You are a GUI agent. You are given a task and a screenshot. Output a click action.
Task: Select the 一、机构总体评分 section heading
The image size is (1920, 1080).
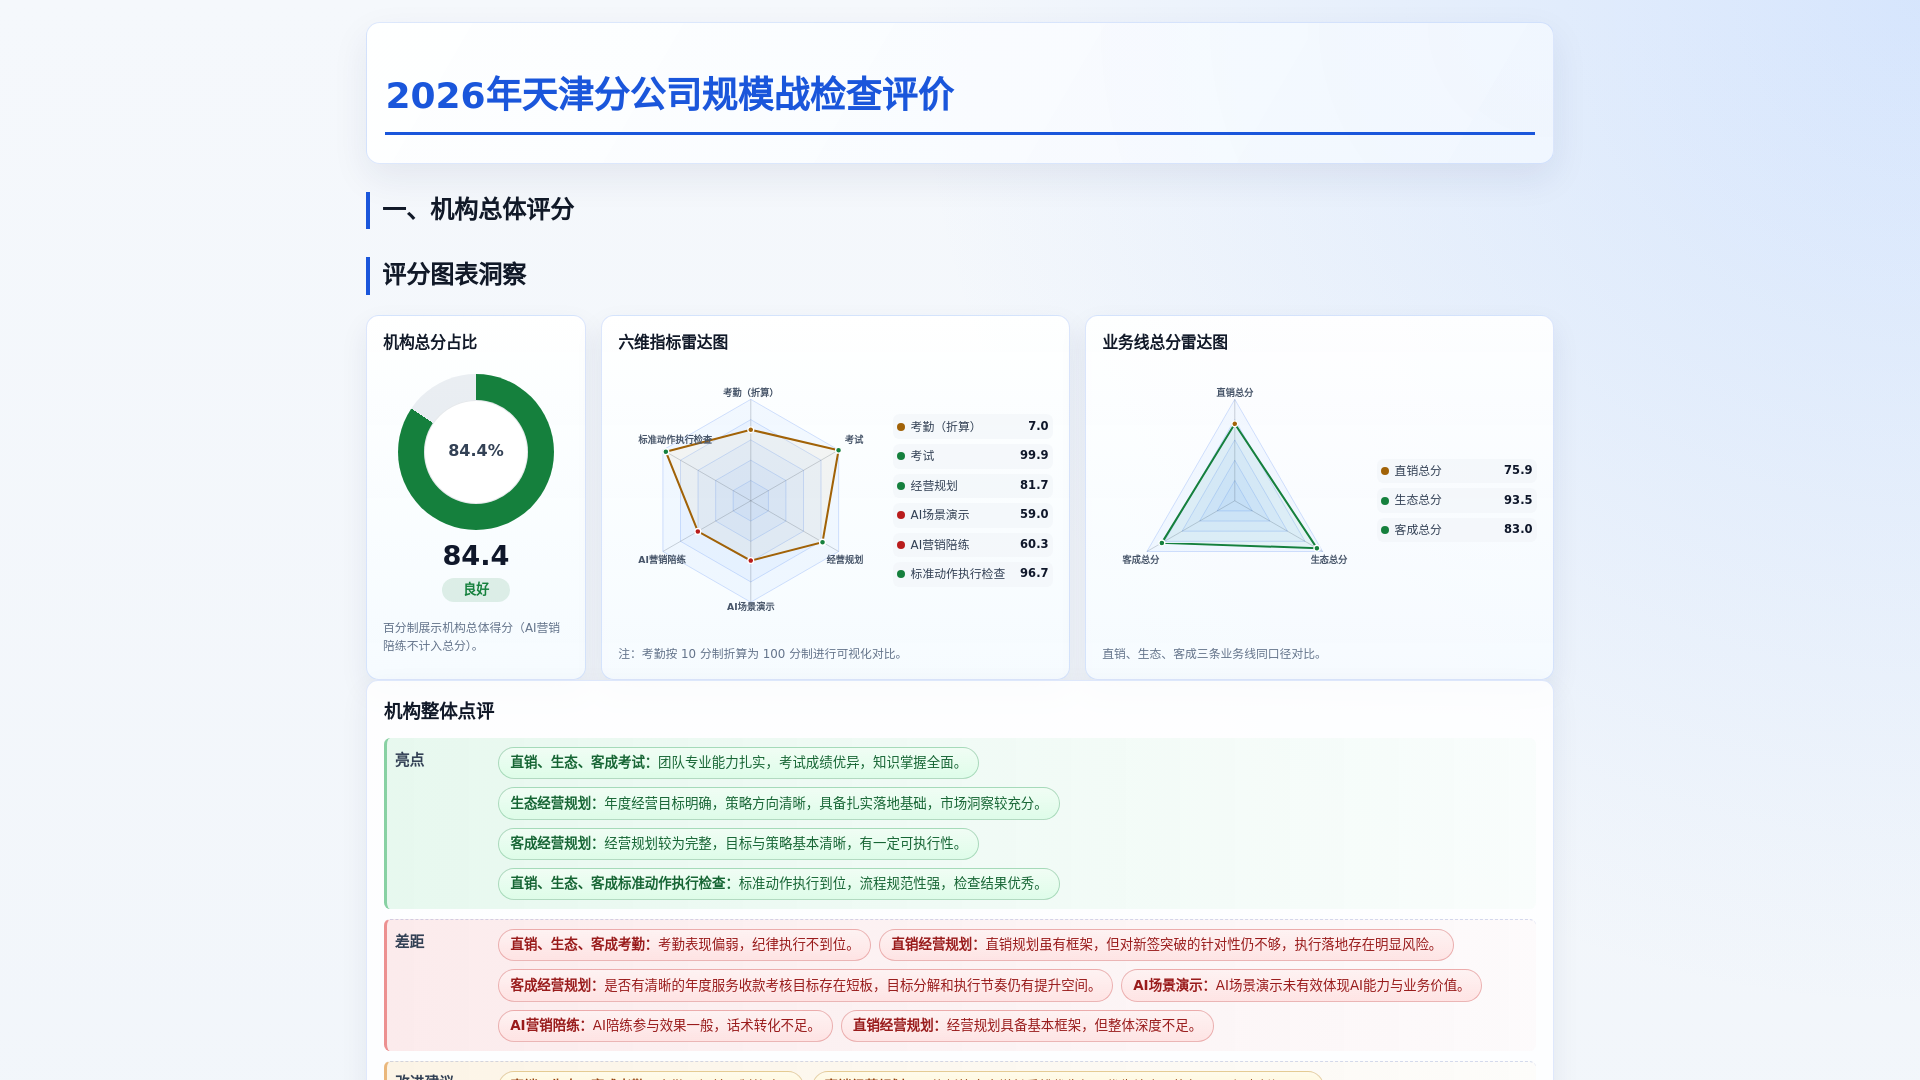click(478, 210)
